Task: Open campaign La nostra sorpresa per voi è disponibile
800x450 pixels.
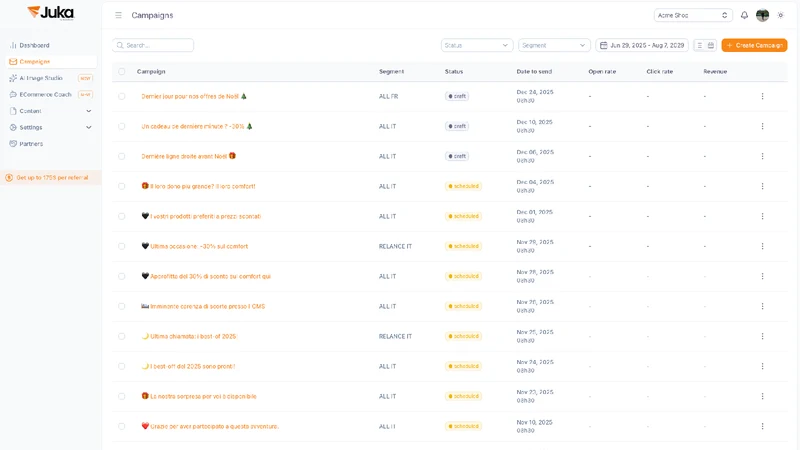Action: (198, 396)
